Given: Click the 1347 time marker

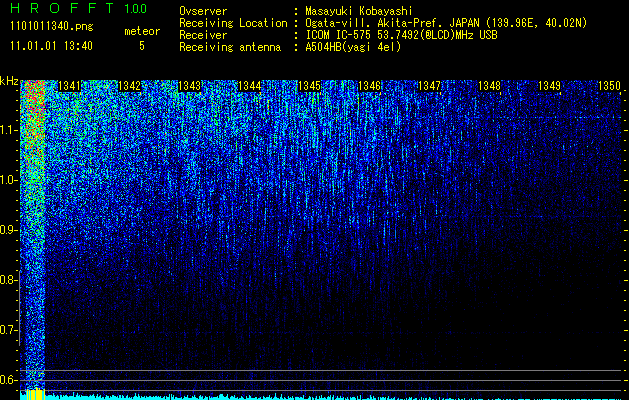Looking at the screenshot, I should click(x=430, y=86).
